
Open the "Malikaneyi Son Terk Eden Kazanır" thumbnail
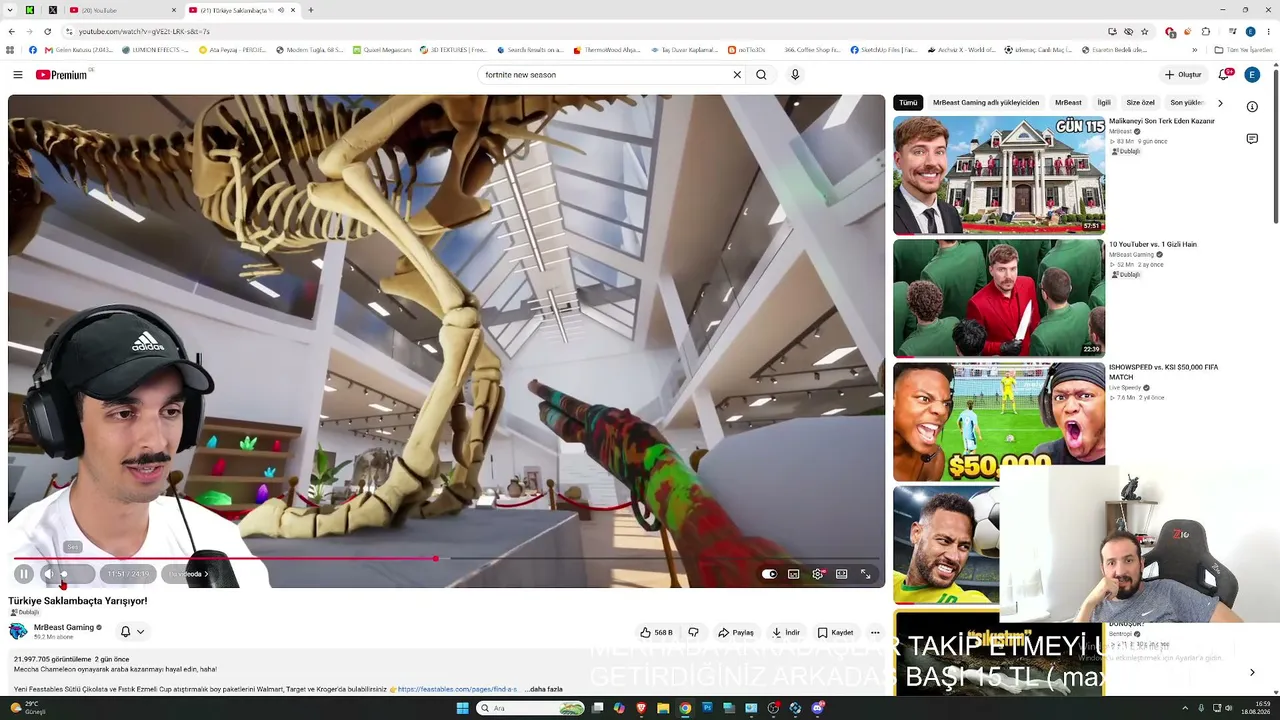click(999, 175)
